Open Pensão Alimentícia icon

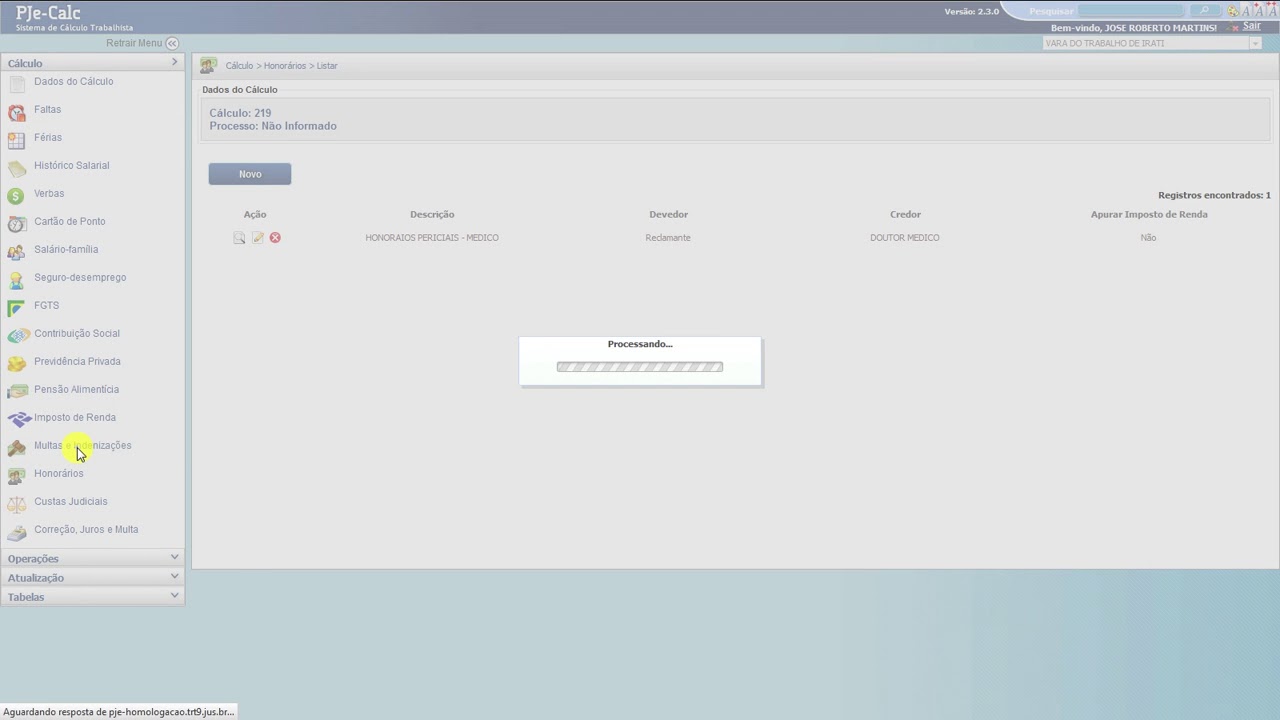coord(17,393)
